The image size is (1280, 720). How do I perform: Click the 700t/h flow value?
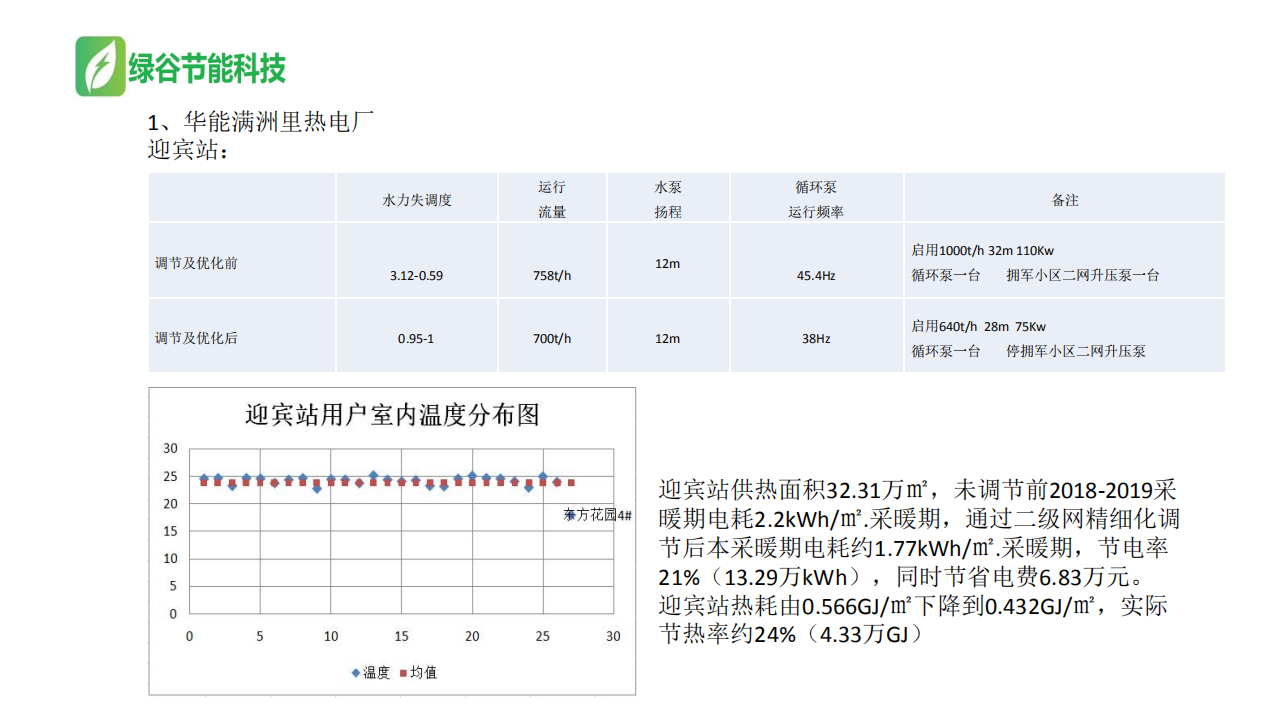tap(552, 338)
